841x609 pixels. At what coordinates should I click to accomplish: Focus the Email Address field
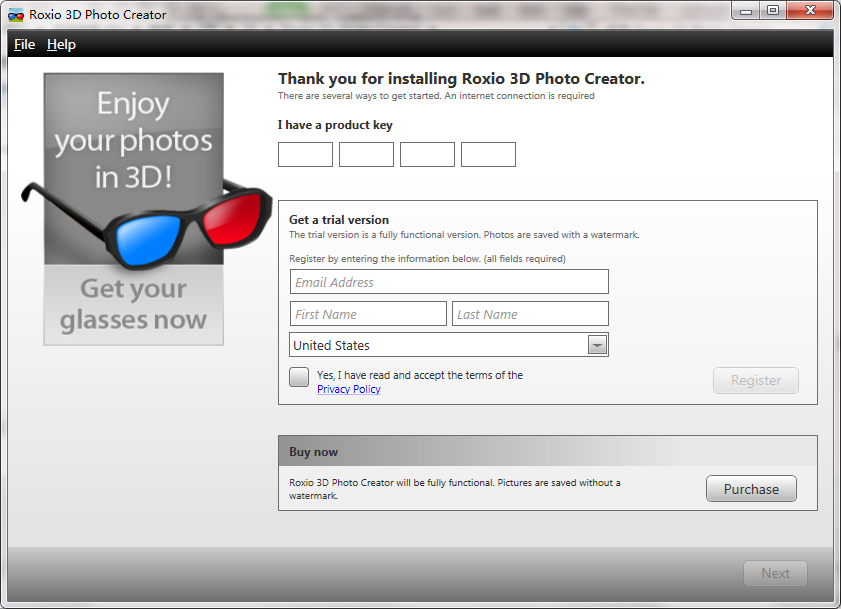(x=449, y=282)
